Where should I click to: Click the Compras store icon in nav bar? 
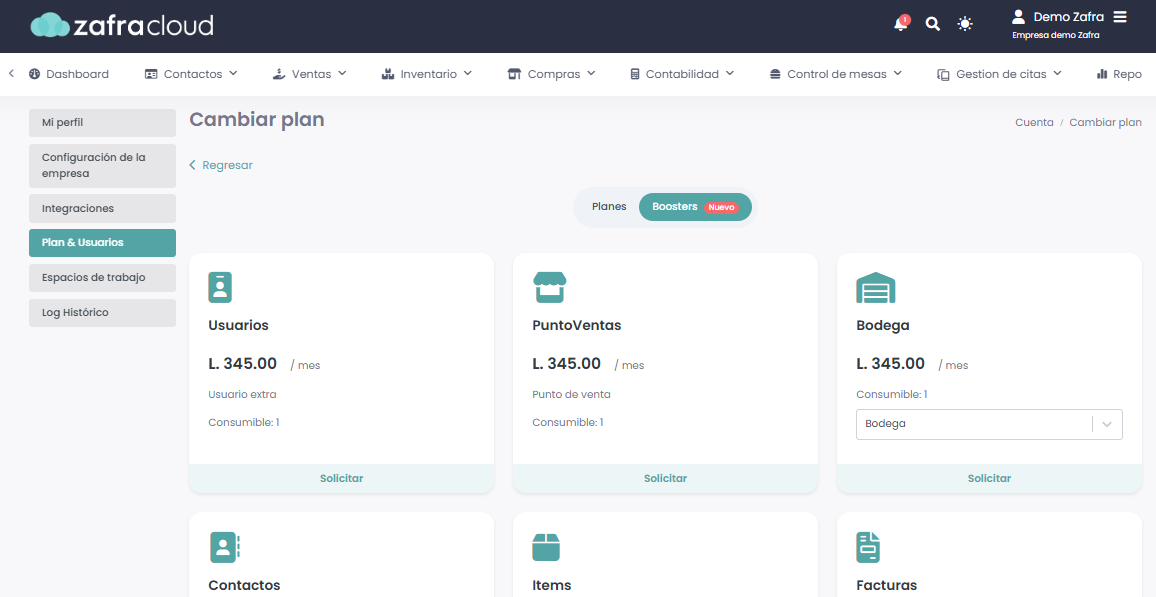pyautogui.click(x=515, y=74)
